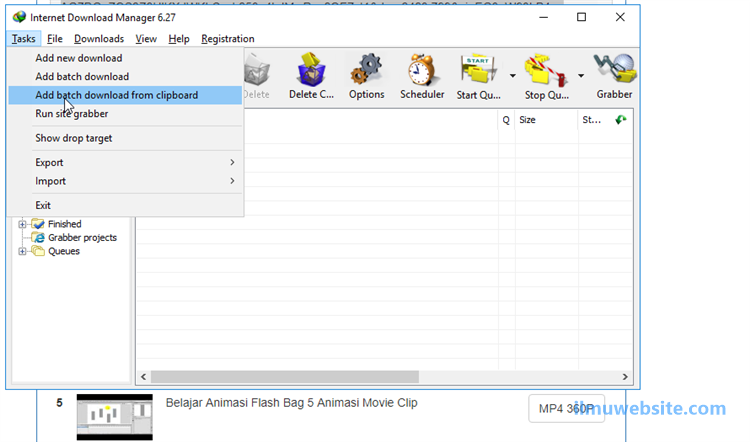750x442 pixels.
Task: Open the Scheduler clock icon
Action: click(422, 70)
